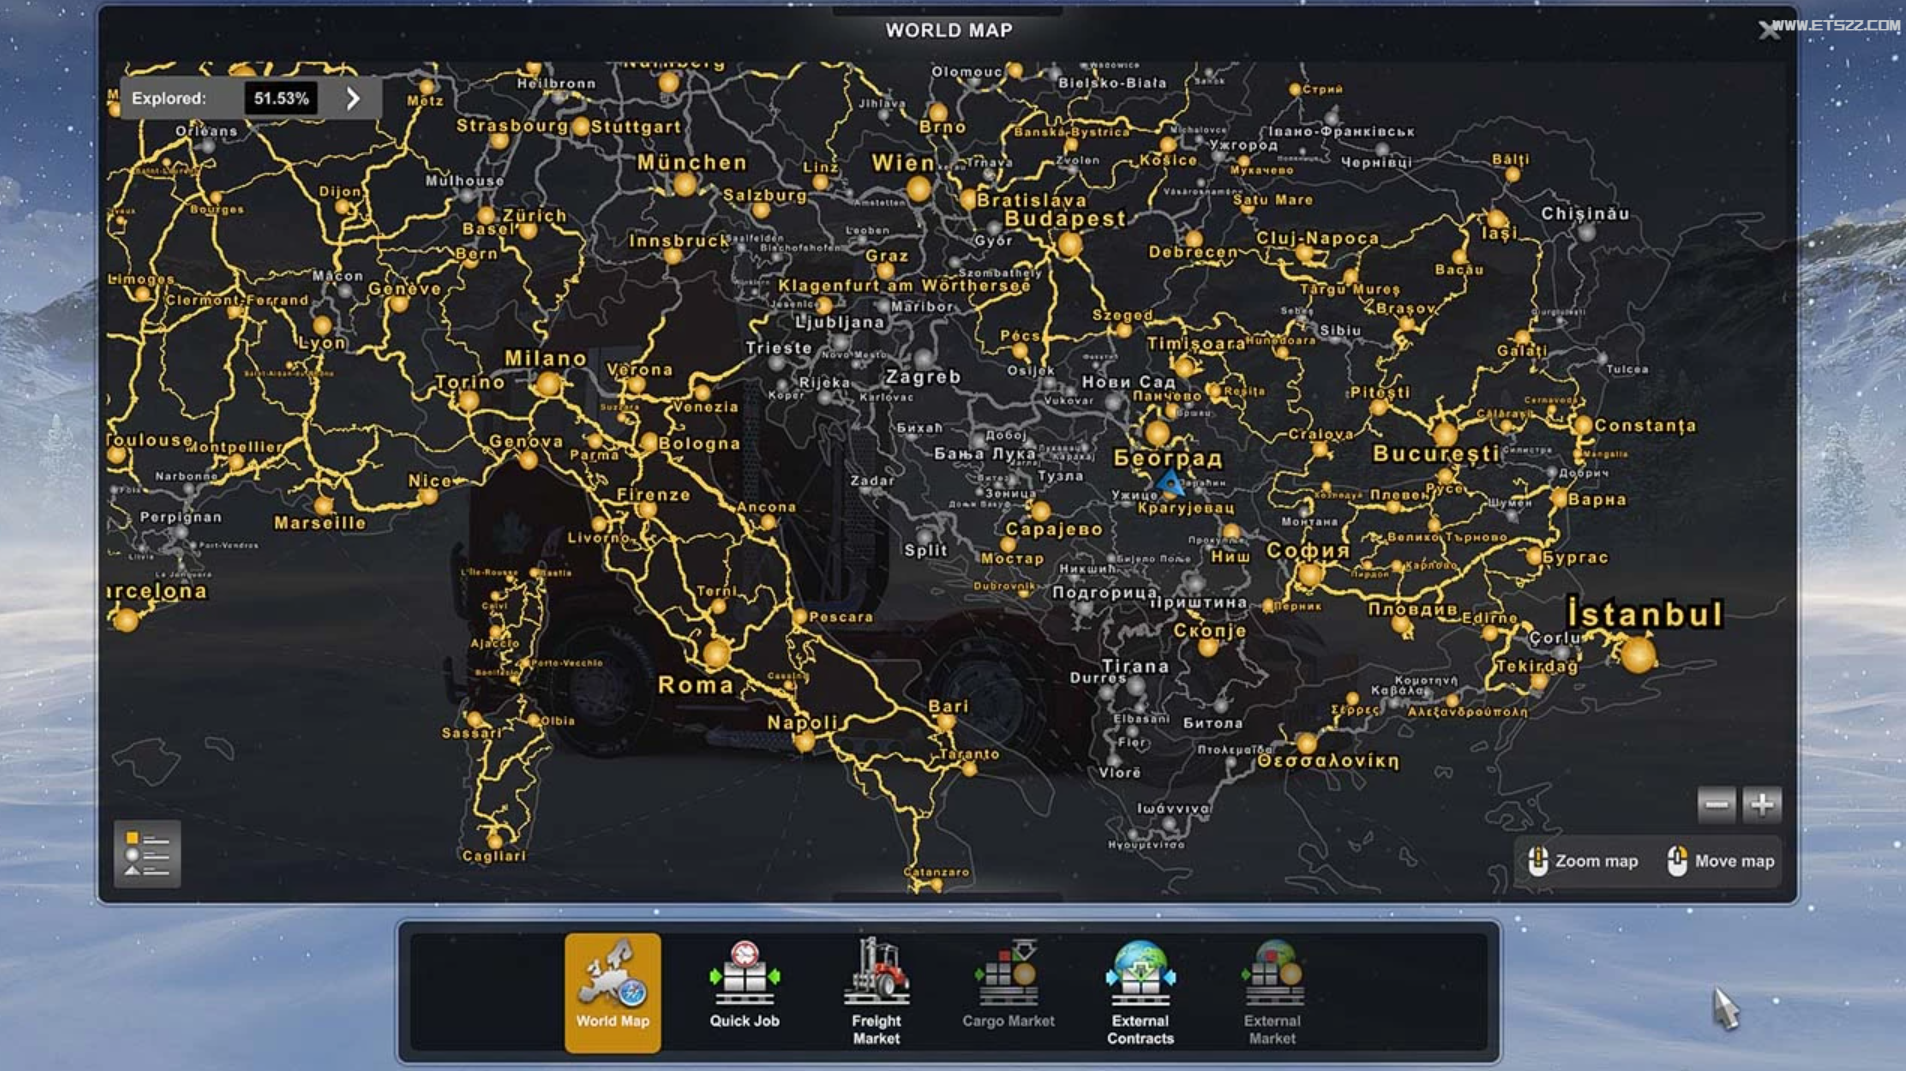Screen dimensions: 1906x1071
Task: Click the Cagliari city label
Action: [x=494, y=856]
